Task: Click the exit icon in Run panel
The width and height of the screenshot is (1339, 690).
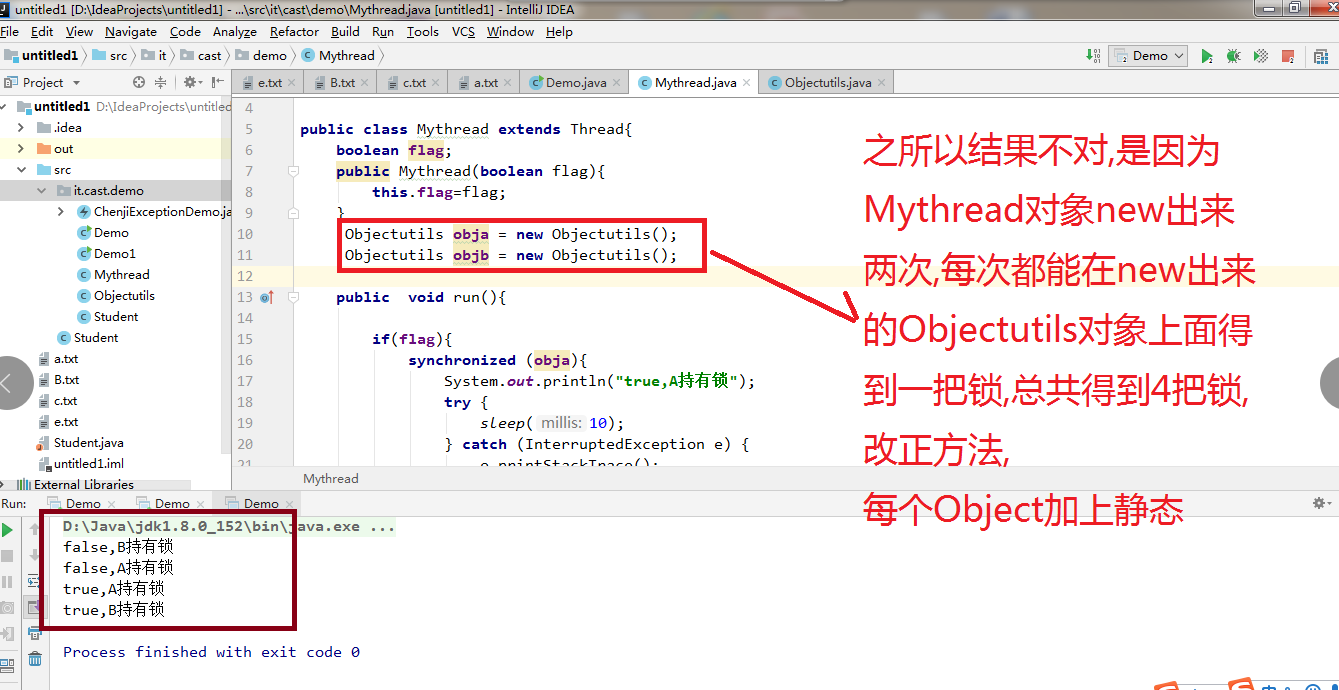Action: pos(8,633)
